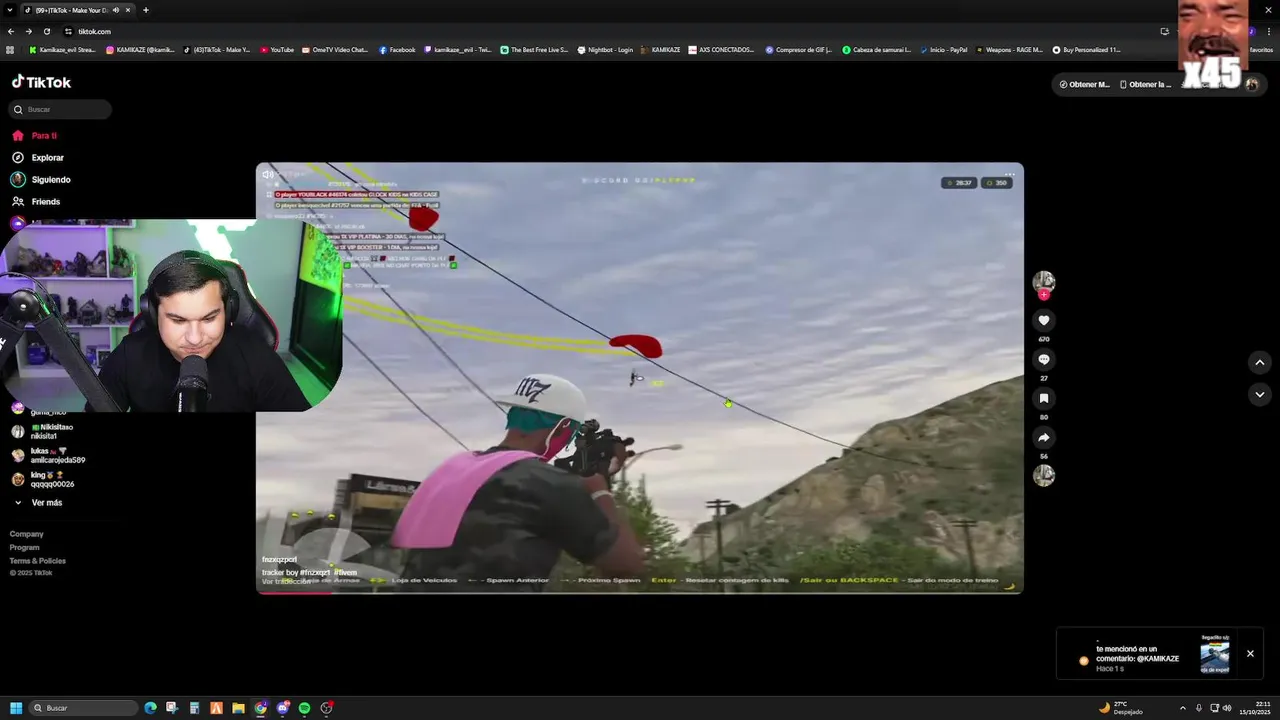Like the video with the heart icon
This screenshot has height=720, width=1280.
coord(1044,320)
